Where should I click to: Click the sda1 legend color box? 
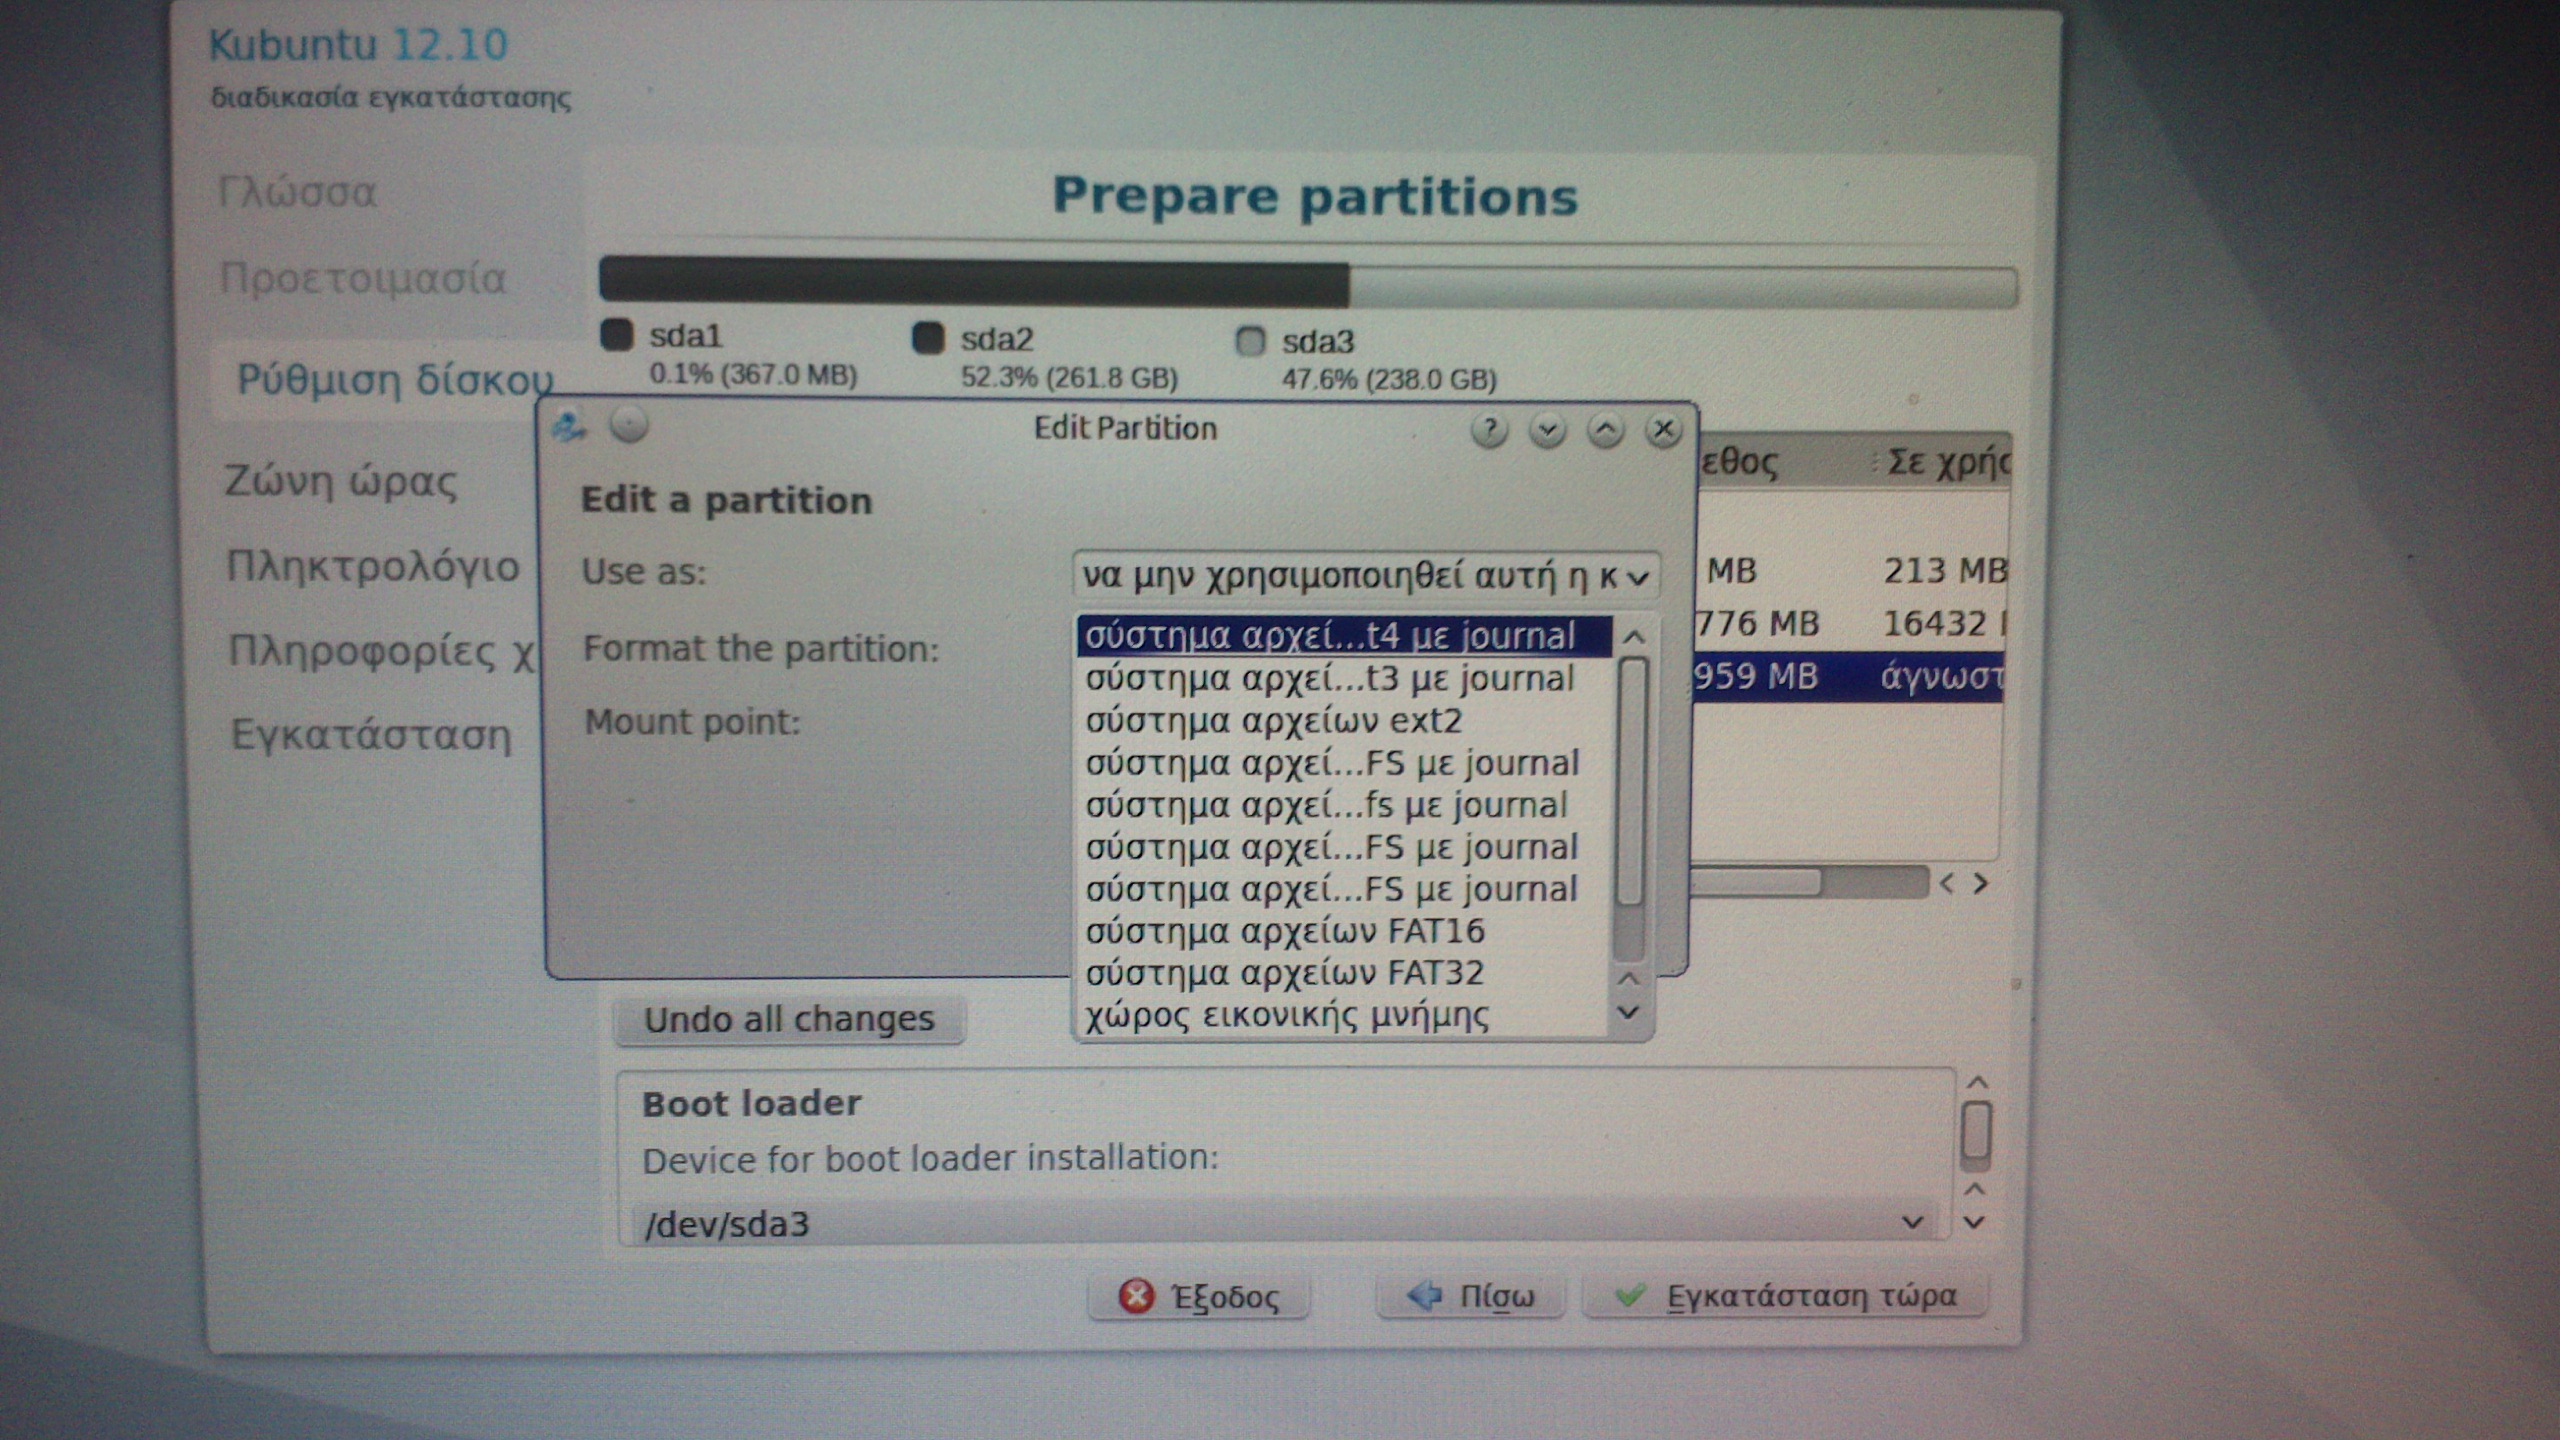click(x=617, y=335)
